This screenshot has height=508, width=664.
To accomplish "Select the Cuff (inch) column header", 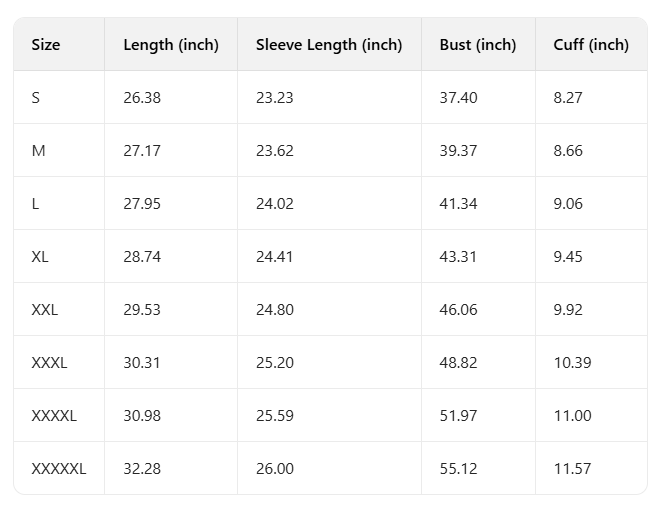I will (x=591, y=45).
